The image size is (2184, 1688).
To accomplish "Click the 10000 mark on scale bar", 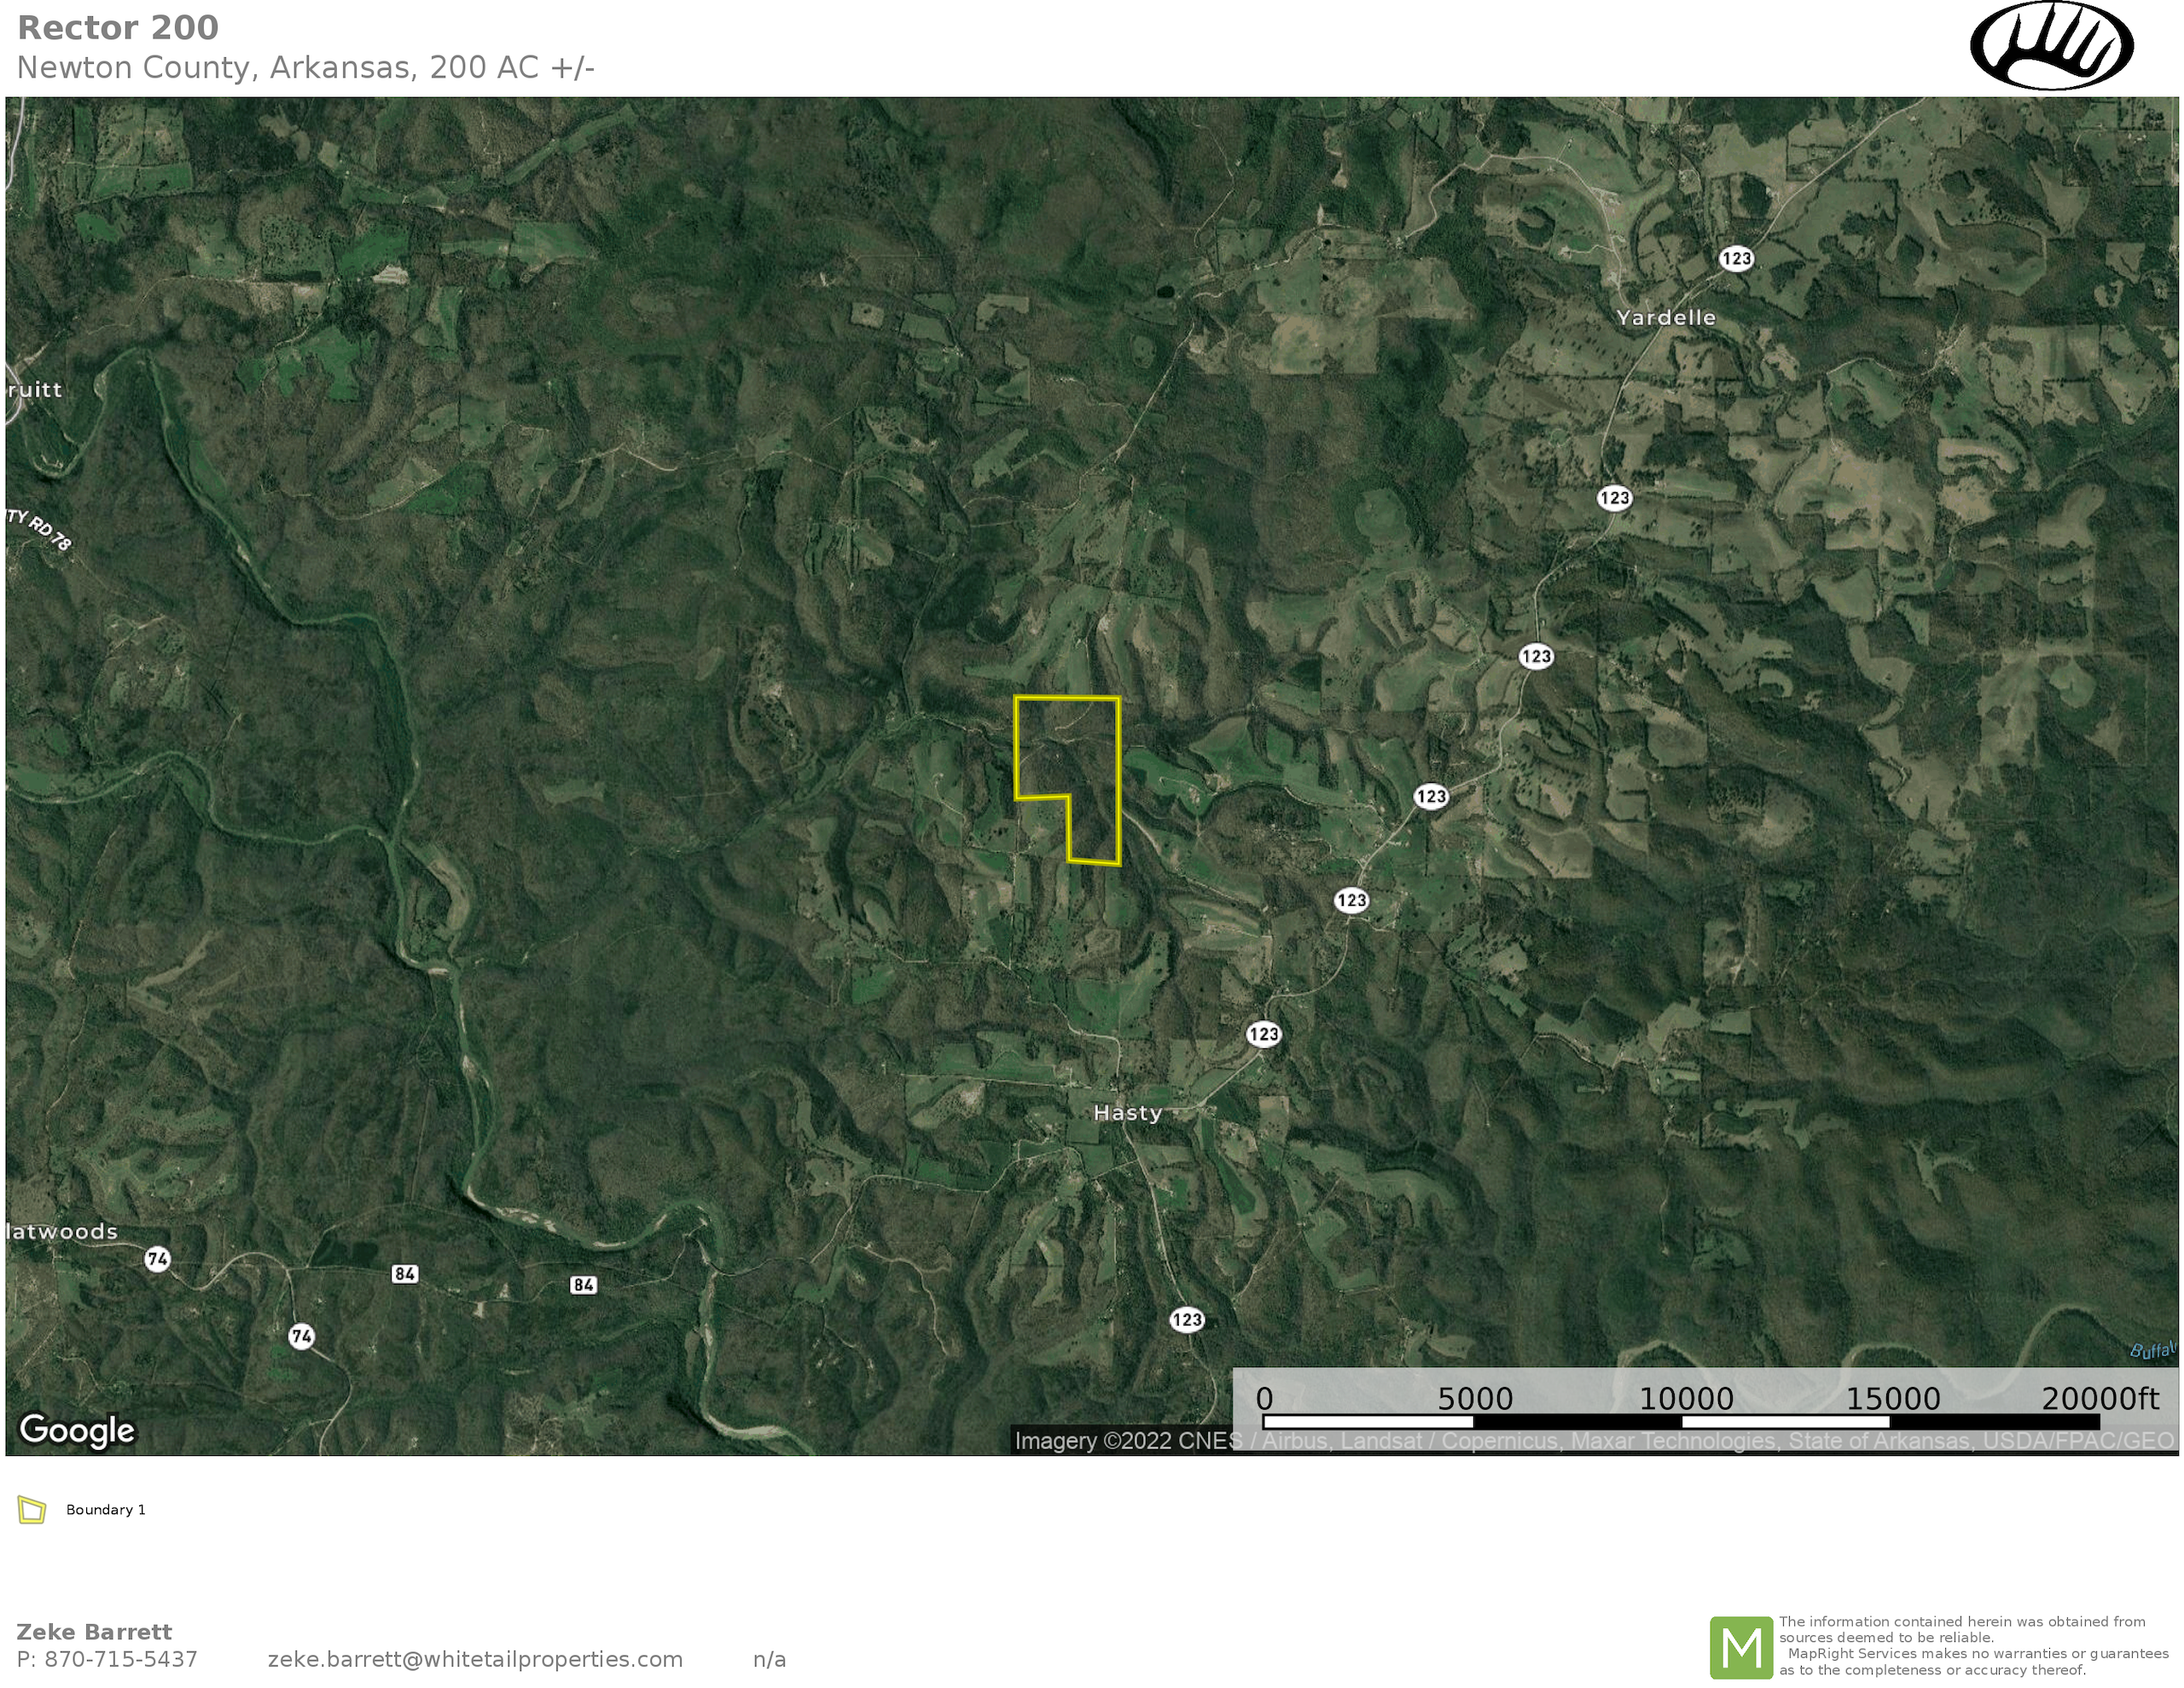I will click(x=1686, y=1399).
